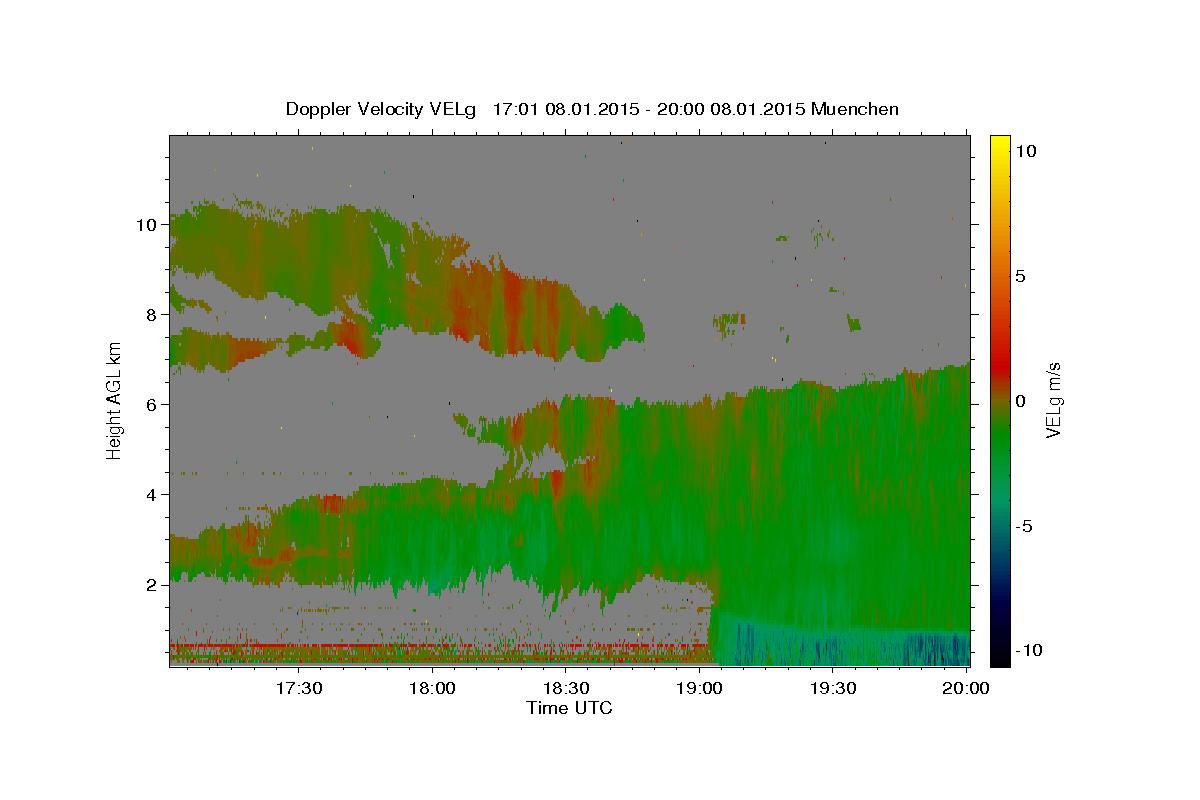Click the 18:00 time tick label
The width and height of the screenshot is (1200, 800).
432,688
